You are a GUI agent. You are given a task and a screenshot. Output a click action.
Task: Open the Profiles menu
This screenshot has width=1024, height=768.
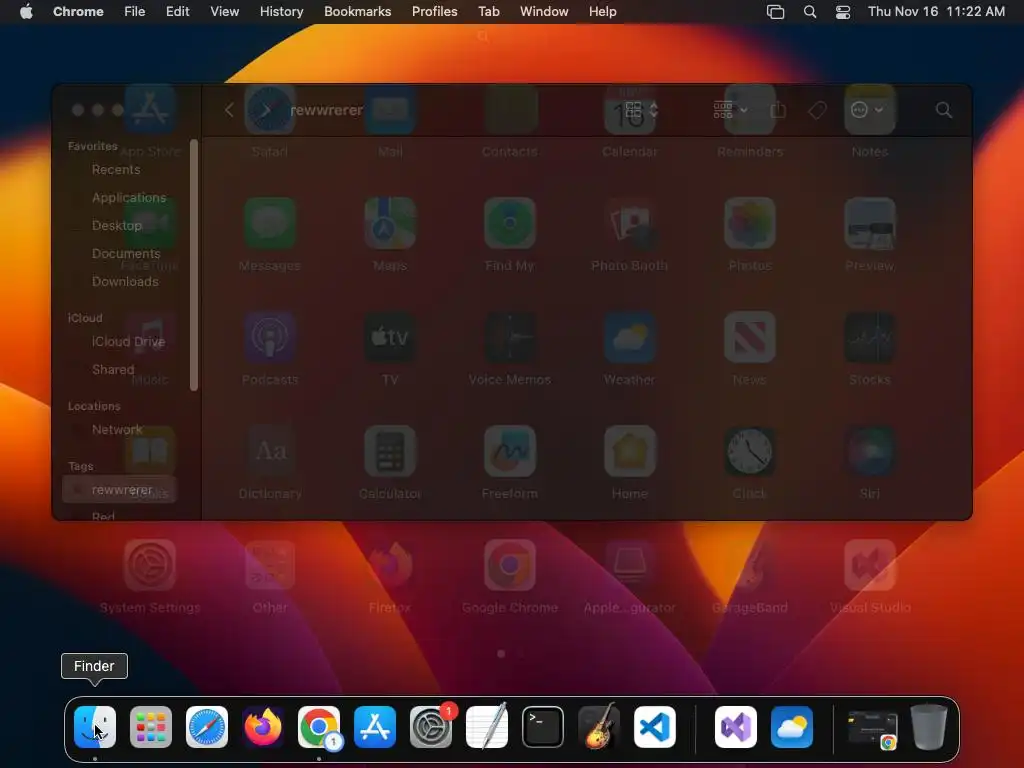coord(434,11)
